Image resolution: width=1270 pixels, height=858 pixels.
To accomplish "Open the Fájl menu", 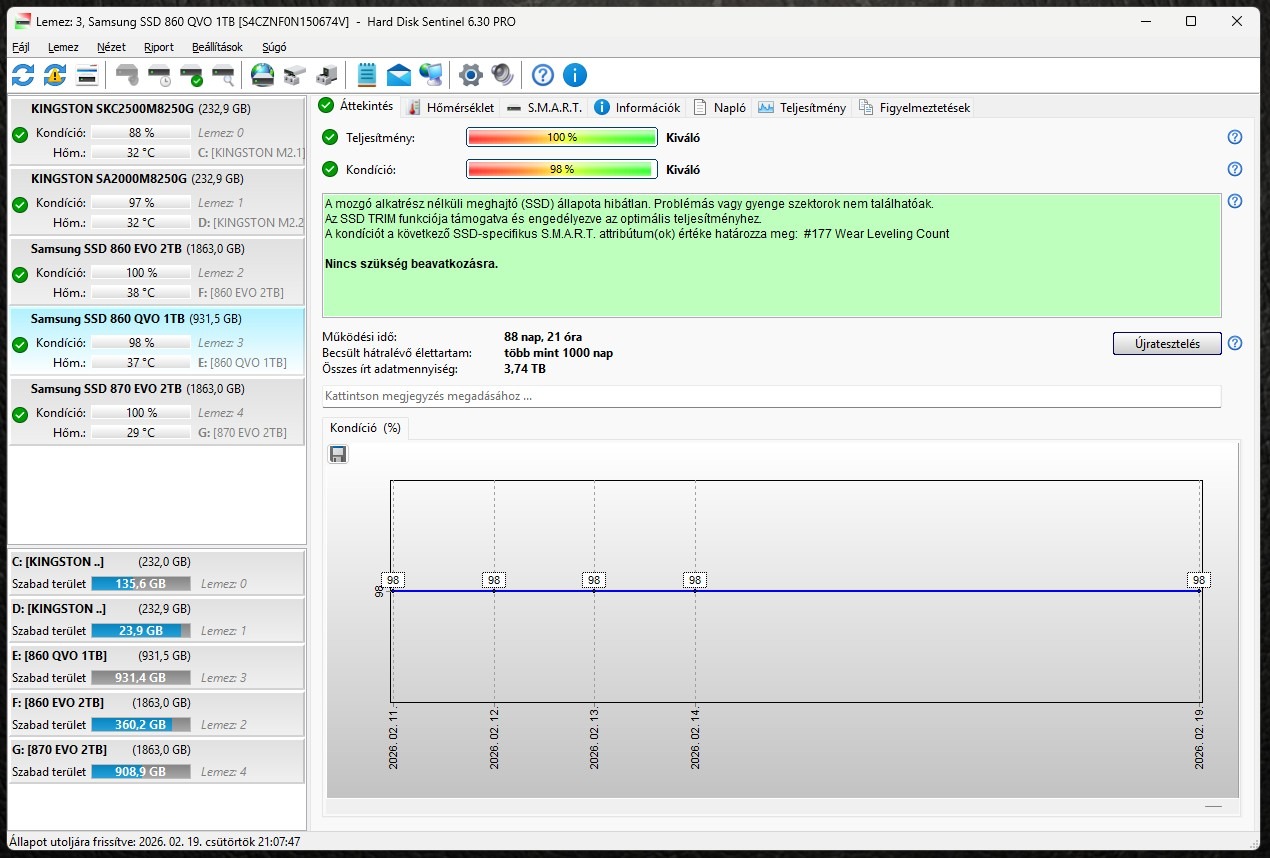I will click(21, 47).
